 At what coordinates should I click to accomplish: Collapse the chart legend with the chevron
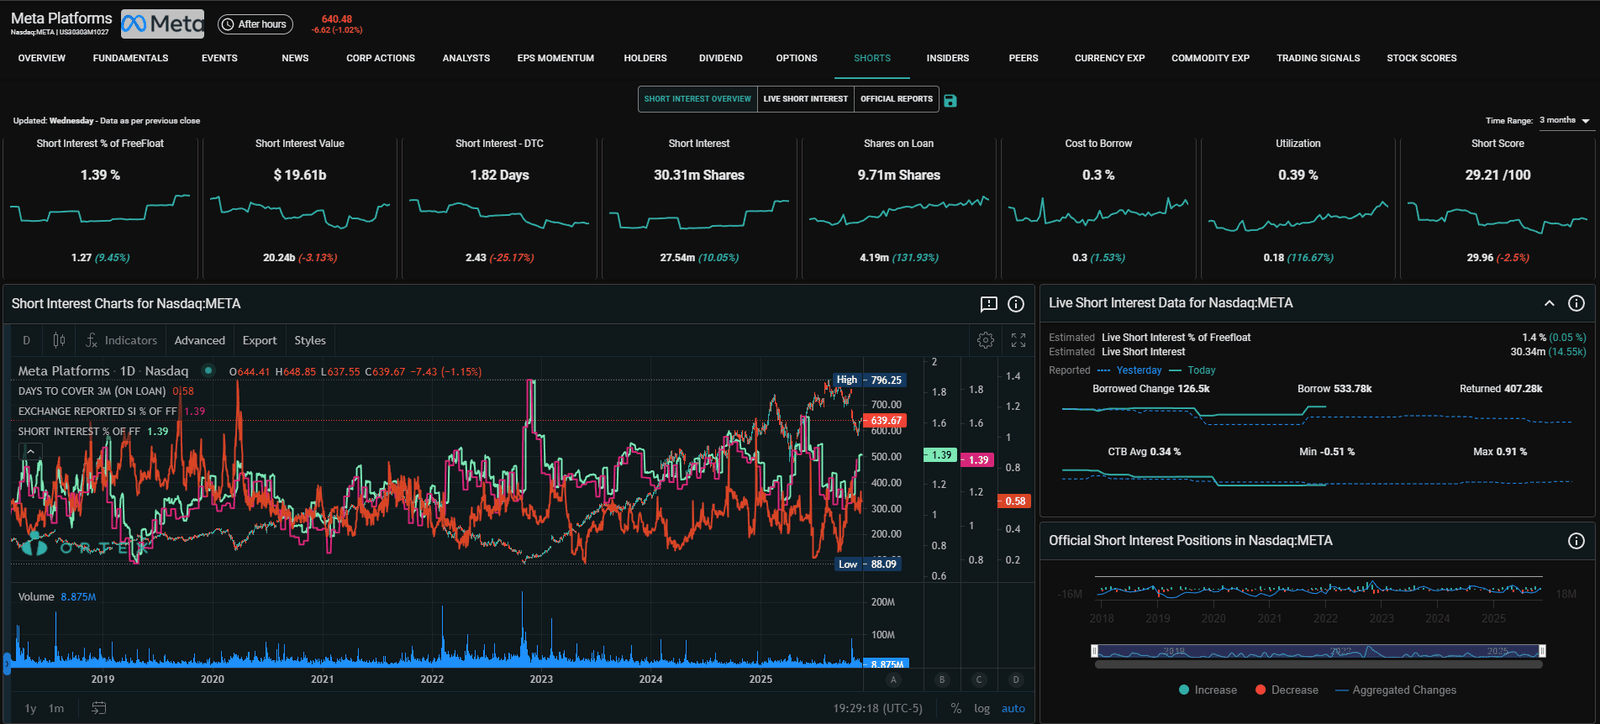pos(31,452)
